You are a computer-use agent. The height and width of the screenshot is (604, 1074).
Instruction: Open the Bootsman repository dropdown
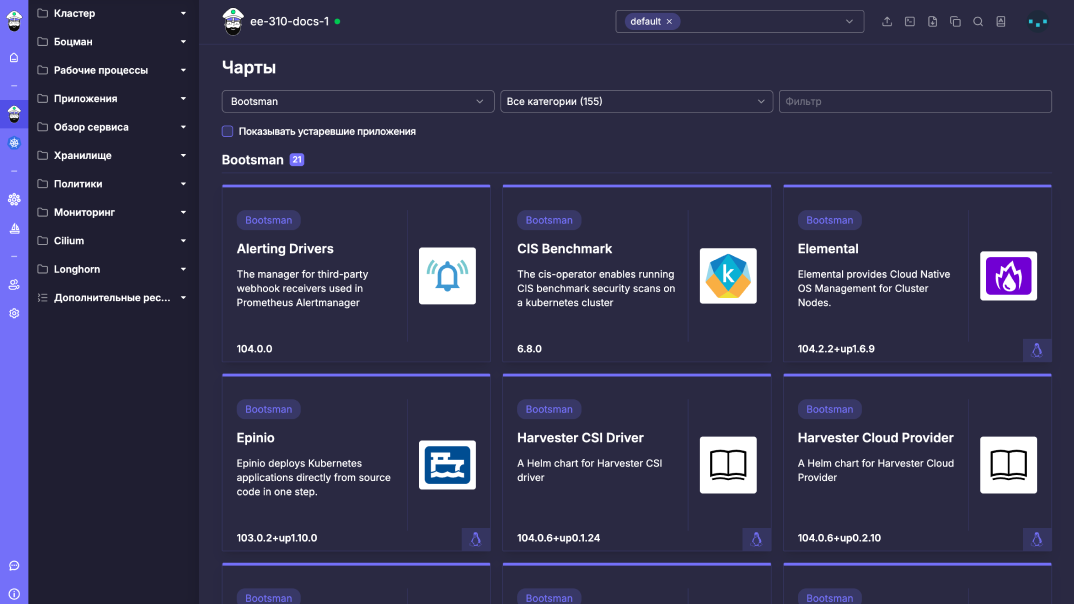[358, 101]
